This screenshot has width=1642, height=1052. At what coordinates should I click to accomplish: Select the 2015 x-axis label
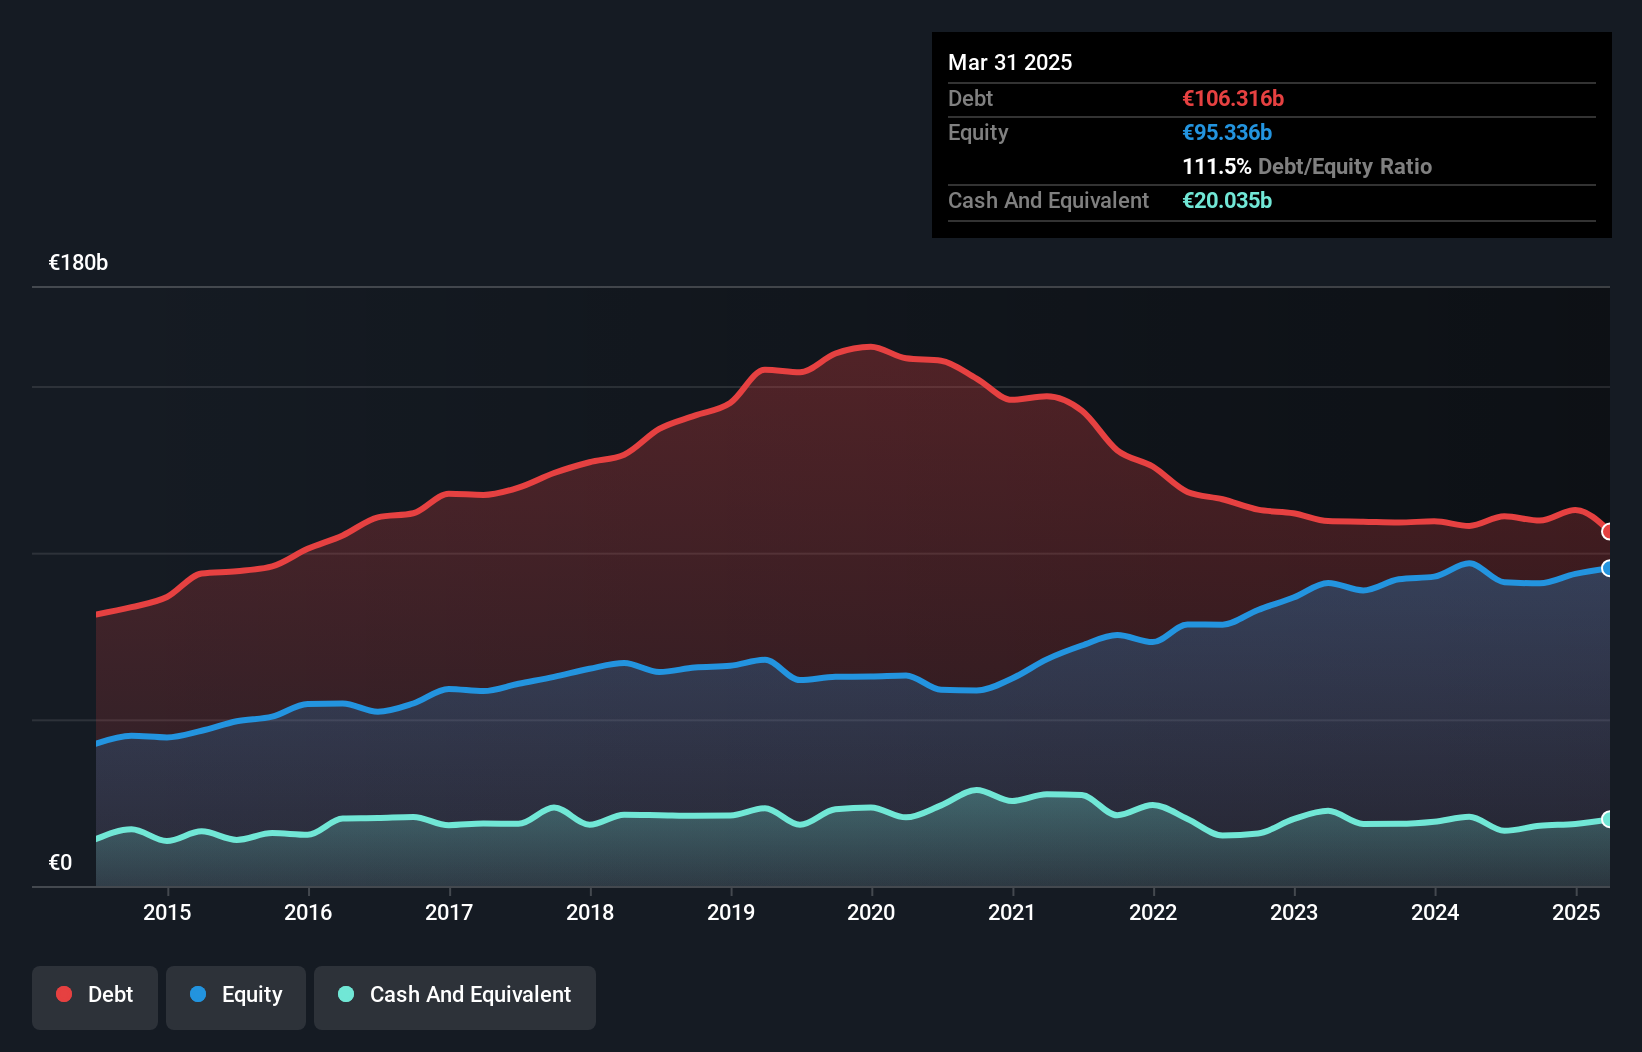pyautogui.click(x=167, y=912)
